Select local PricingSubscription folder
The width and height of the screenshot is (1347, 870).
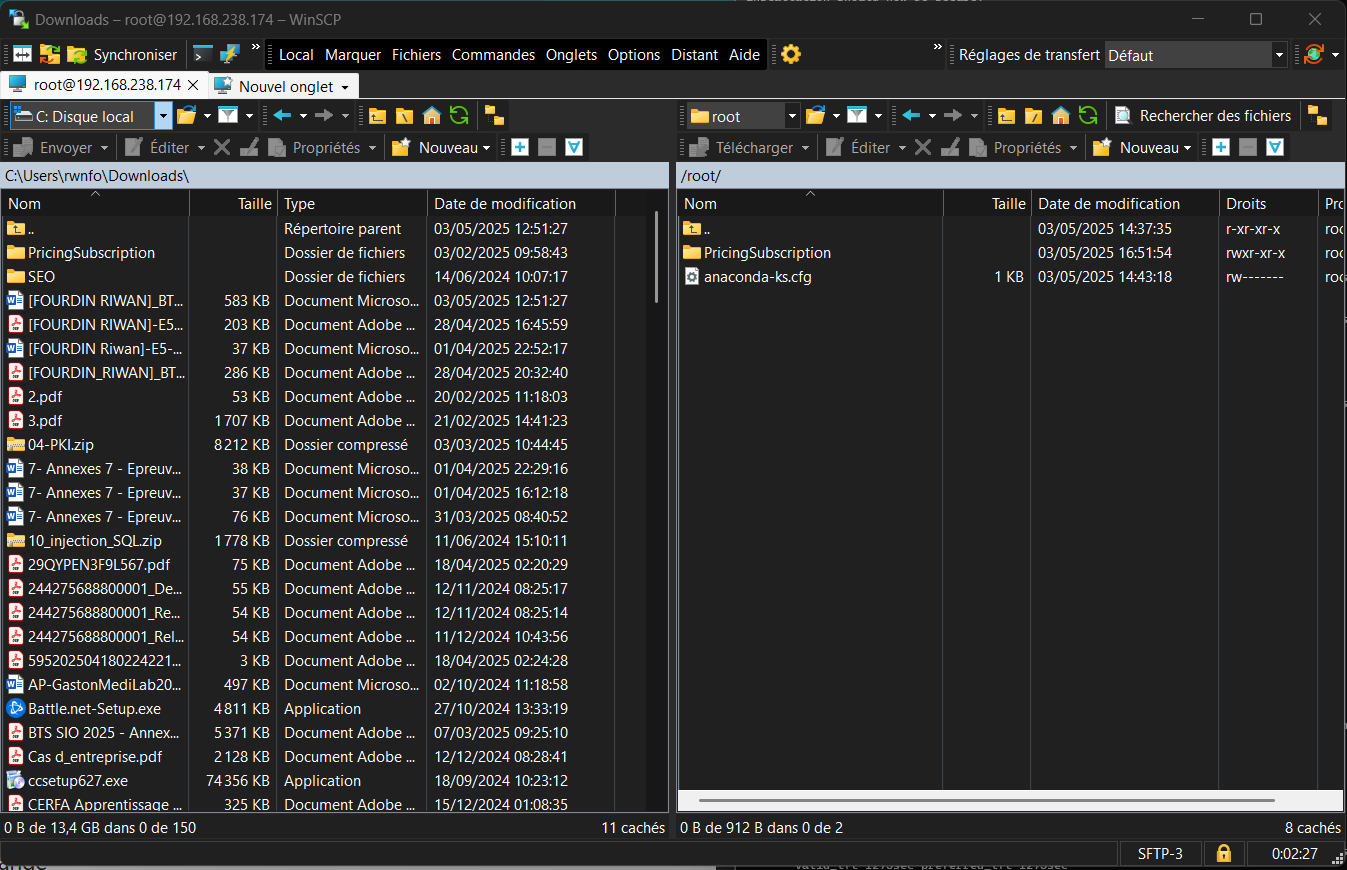click(x=91, y=253)
